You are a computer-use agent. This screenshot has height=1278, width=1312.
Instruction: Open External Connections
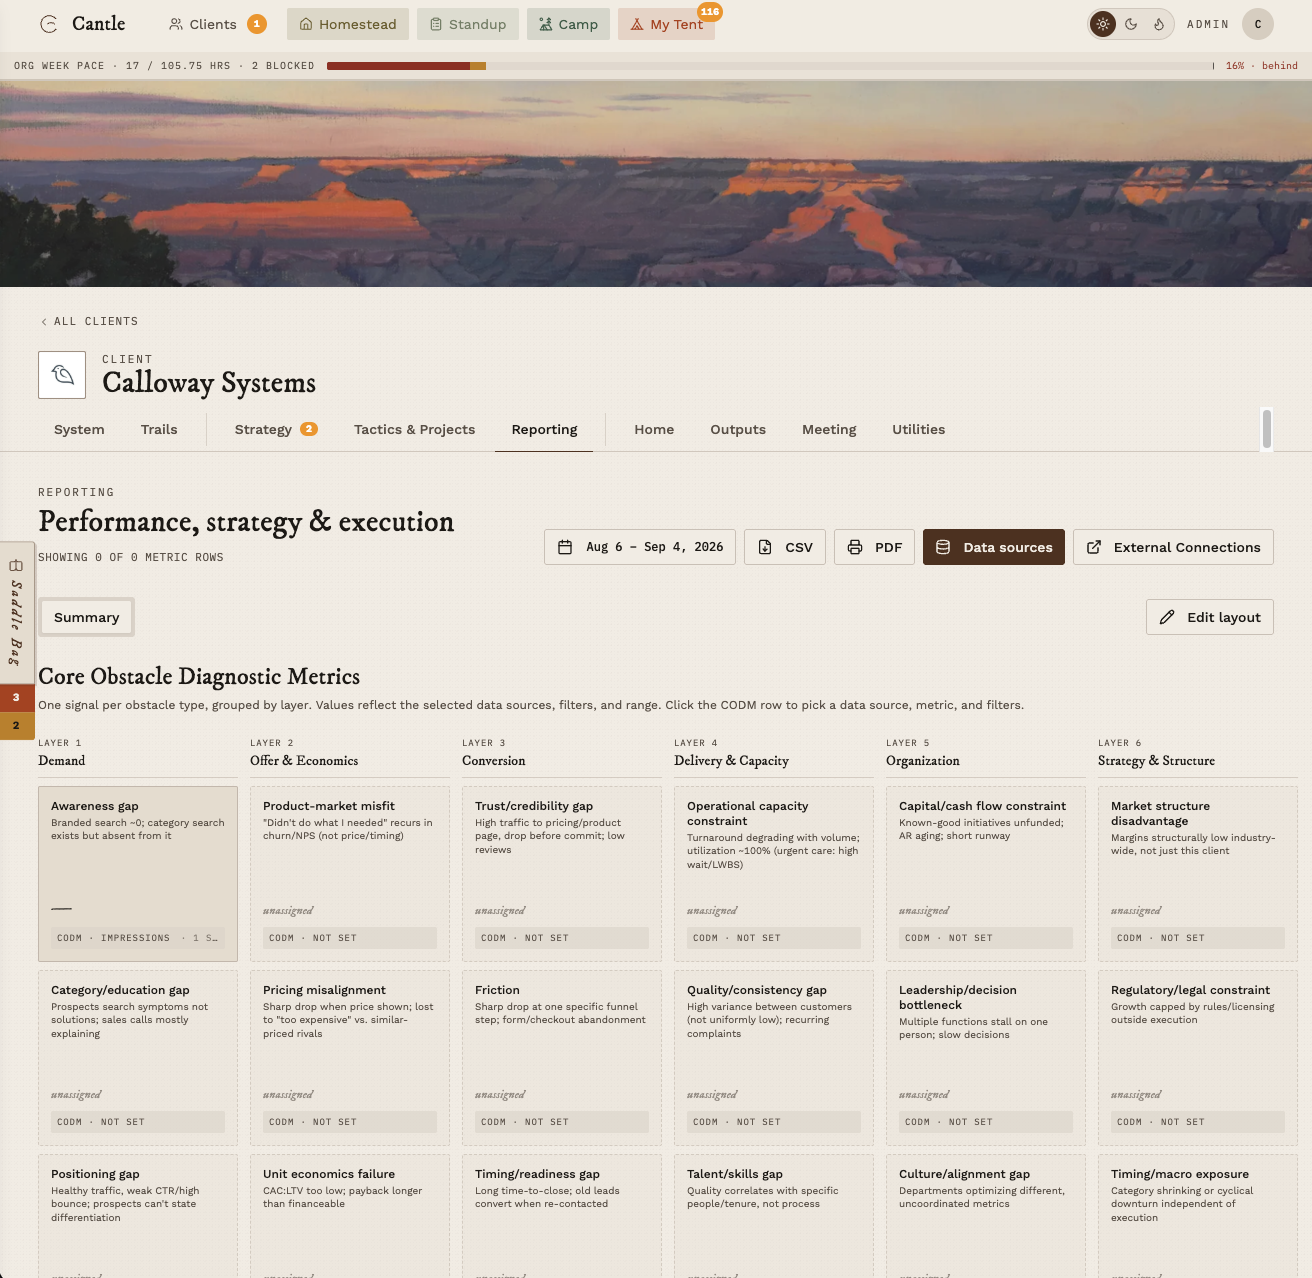pos(1173,547)
